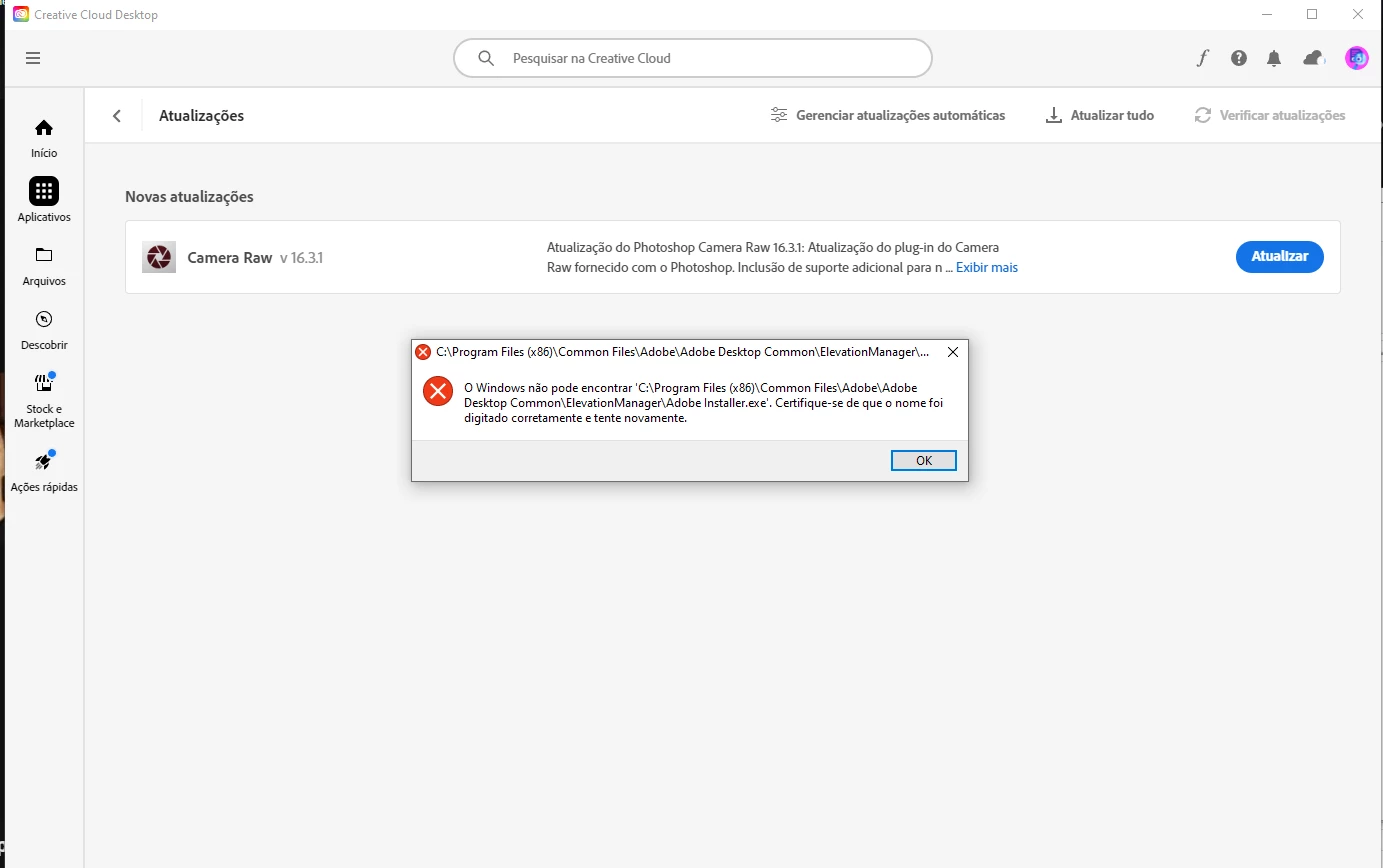This screenshot has height=868, width=1383.
Task: Open the fonts icon in header
Action: [x=1203, y=58]
